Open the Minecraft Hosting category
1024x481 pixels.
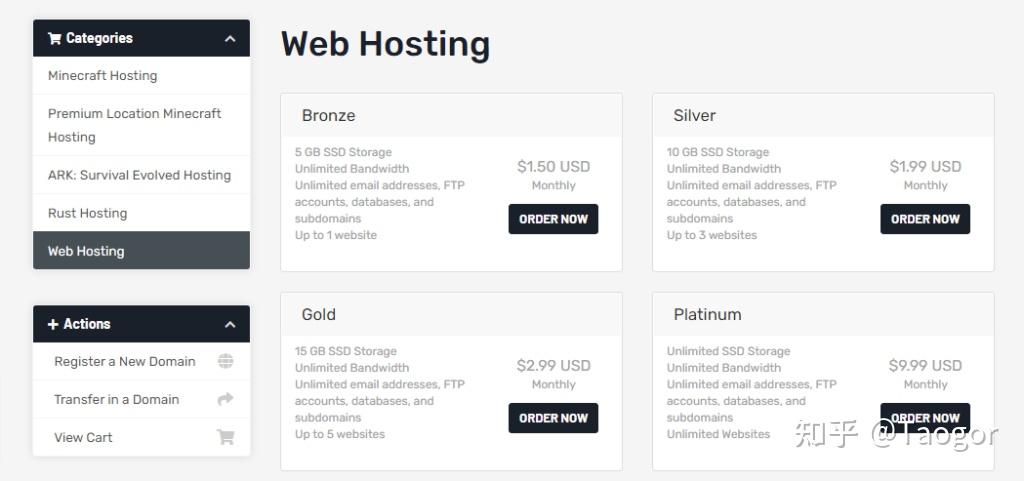click(102, 75)
